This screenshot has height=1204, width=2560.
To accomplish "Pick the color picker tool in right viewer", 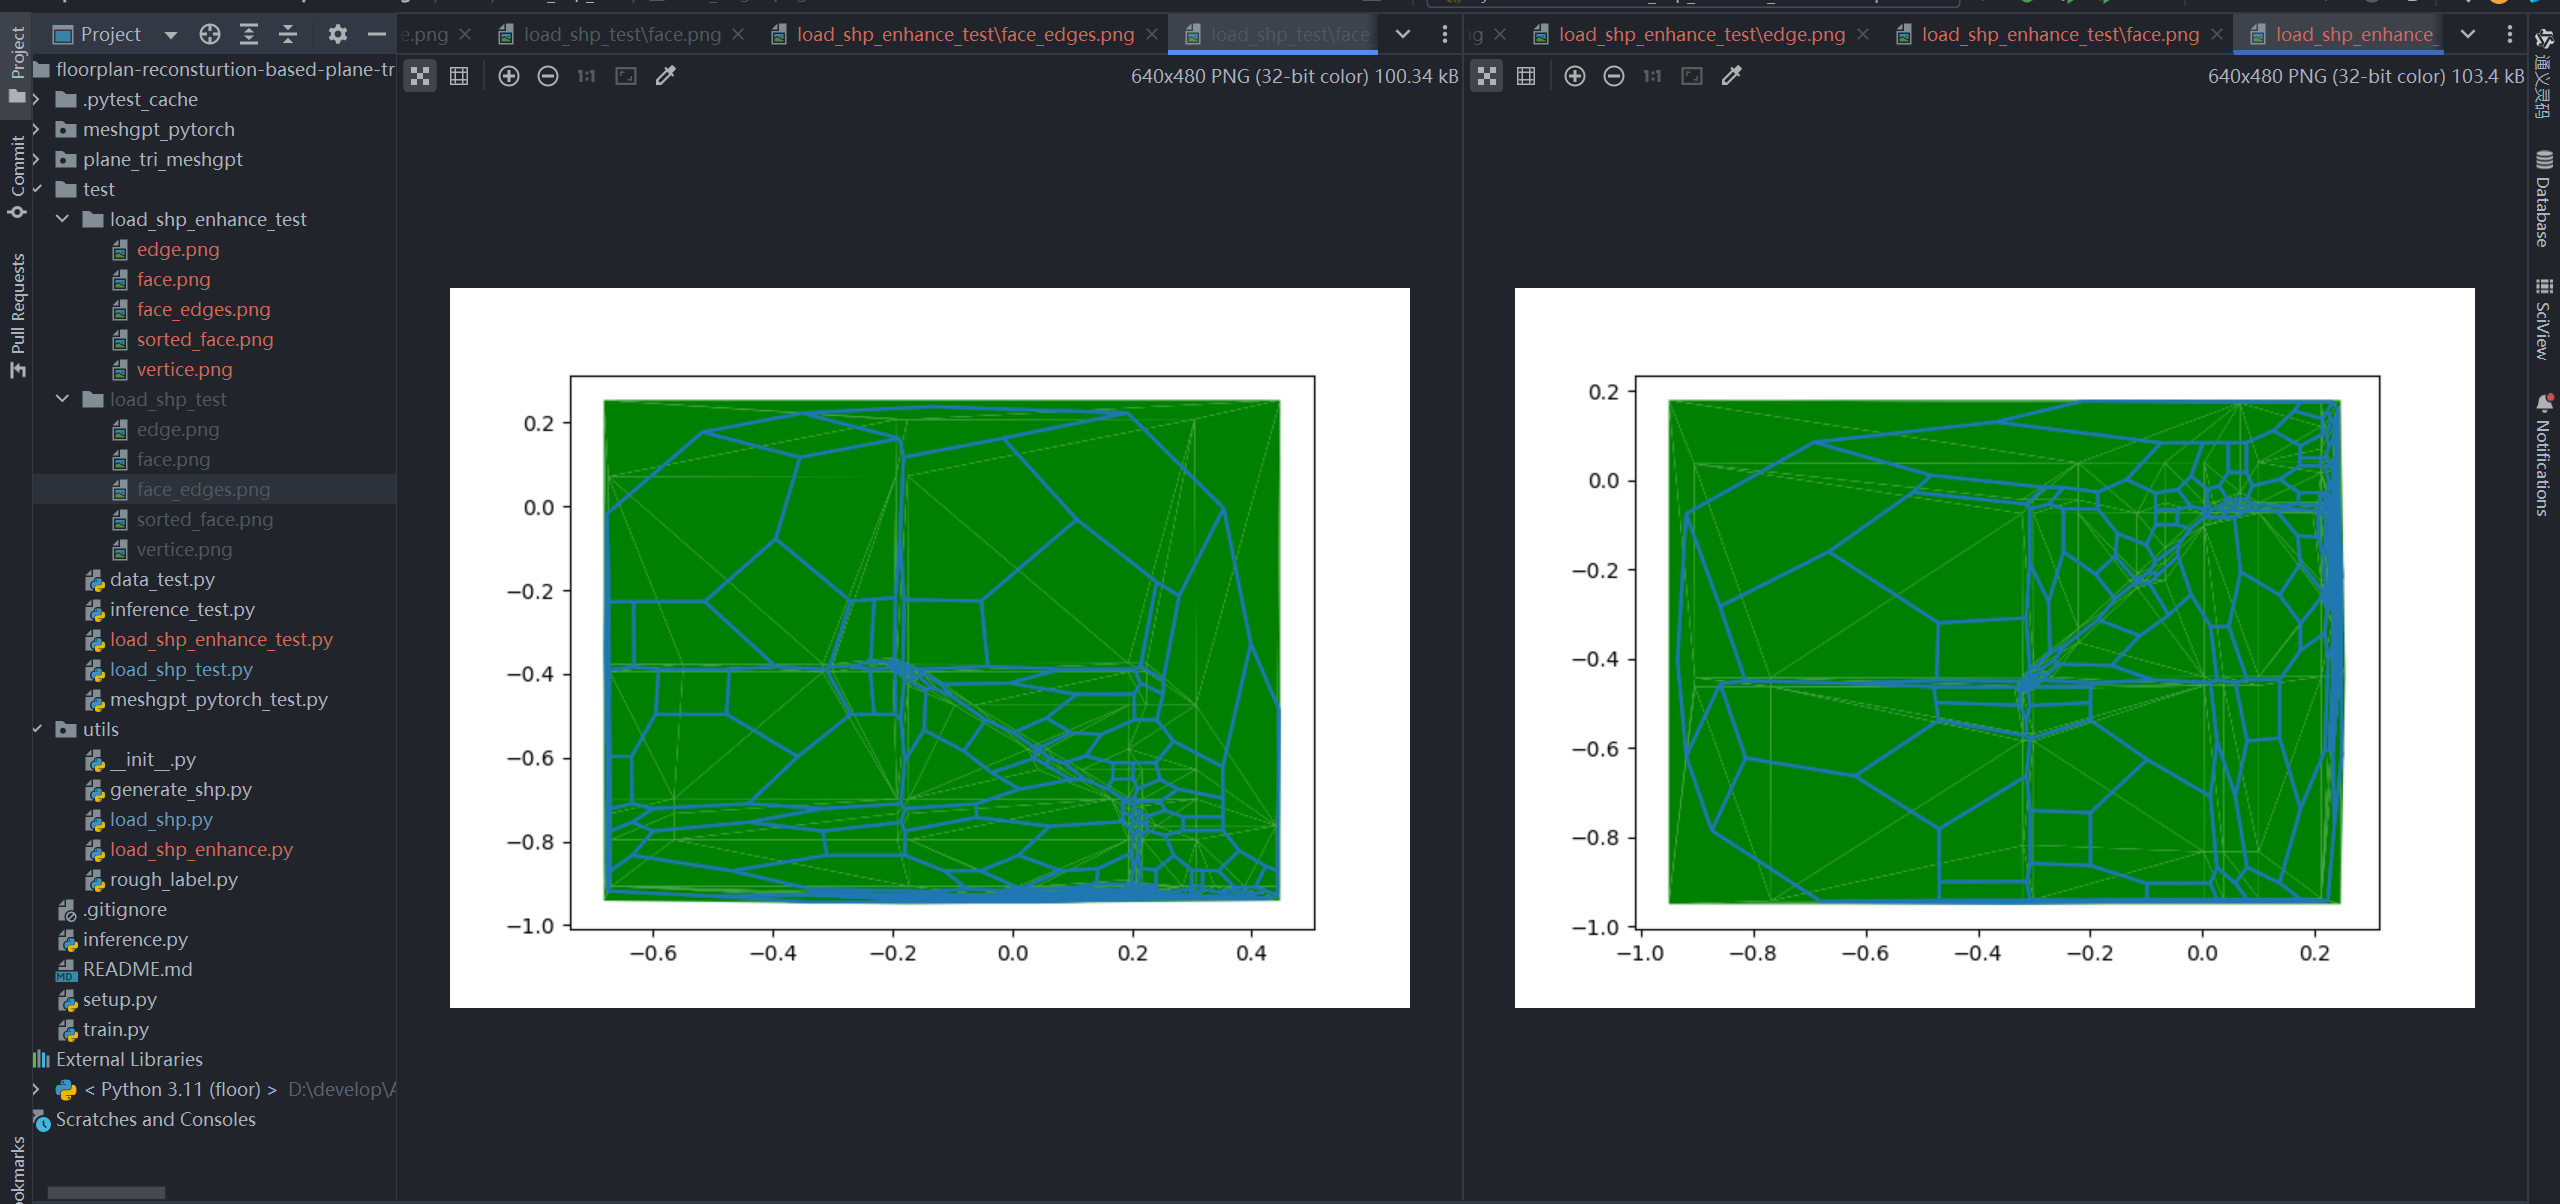I will (x=1732, y=76).
